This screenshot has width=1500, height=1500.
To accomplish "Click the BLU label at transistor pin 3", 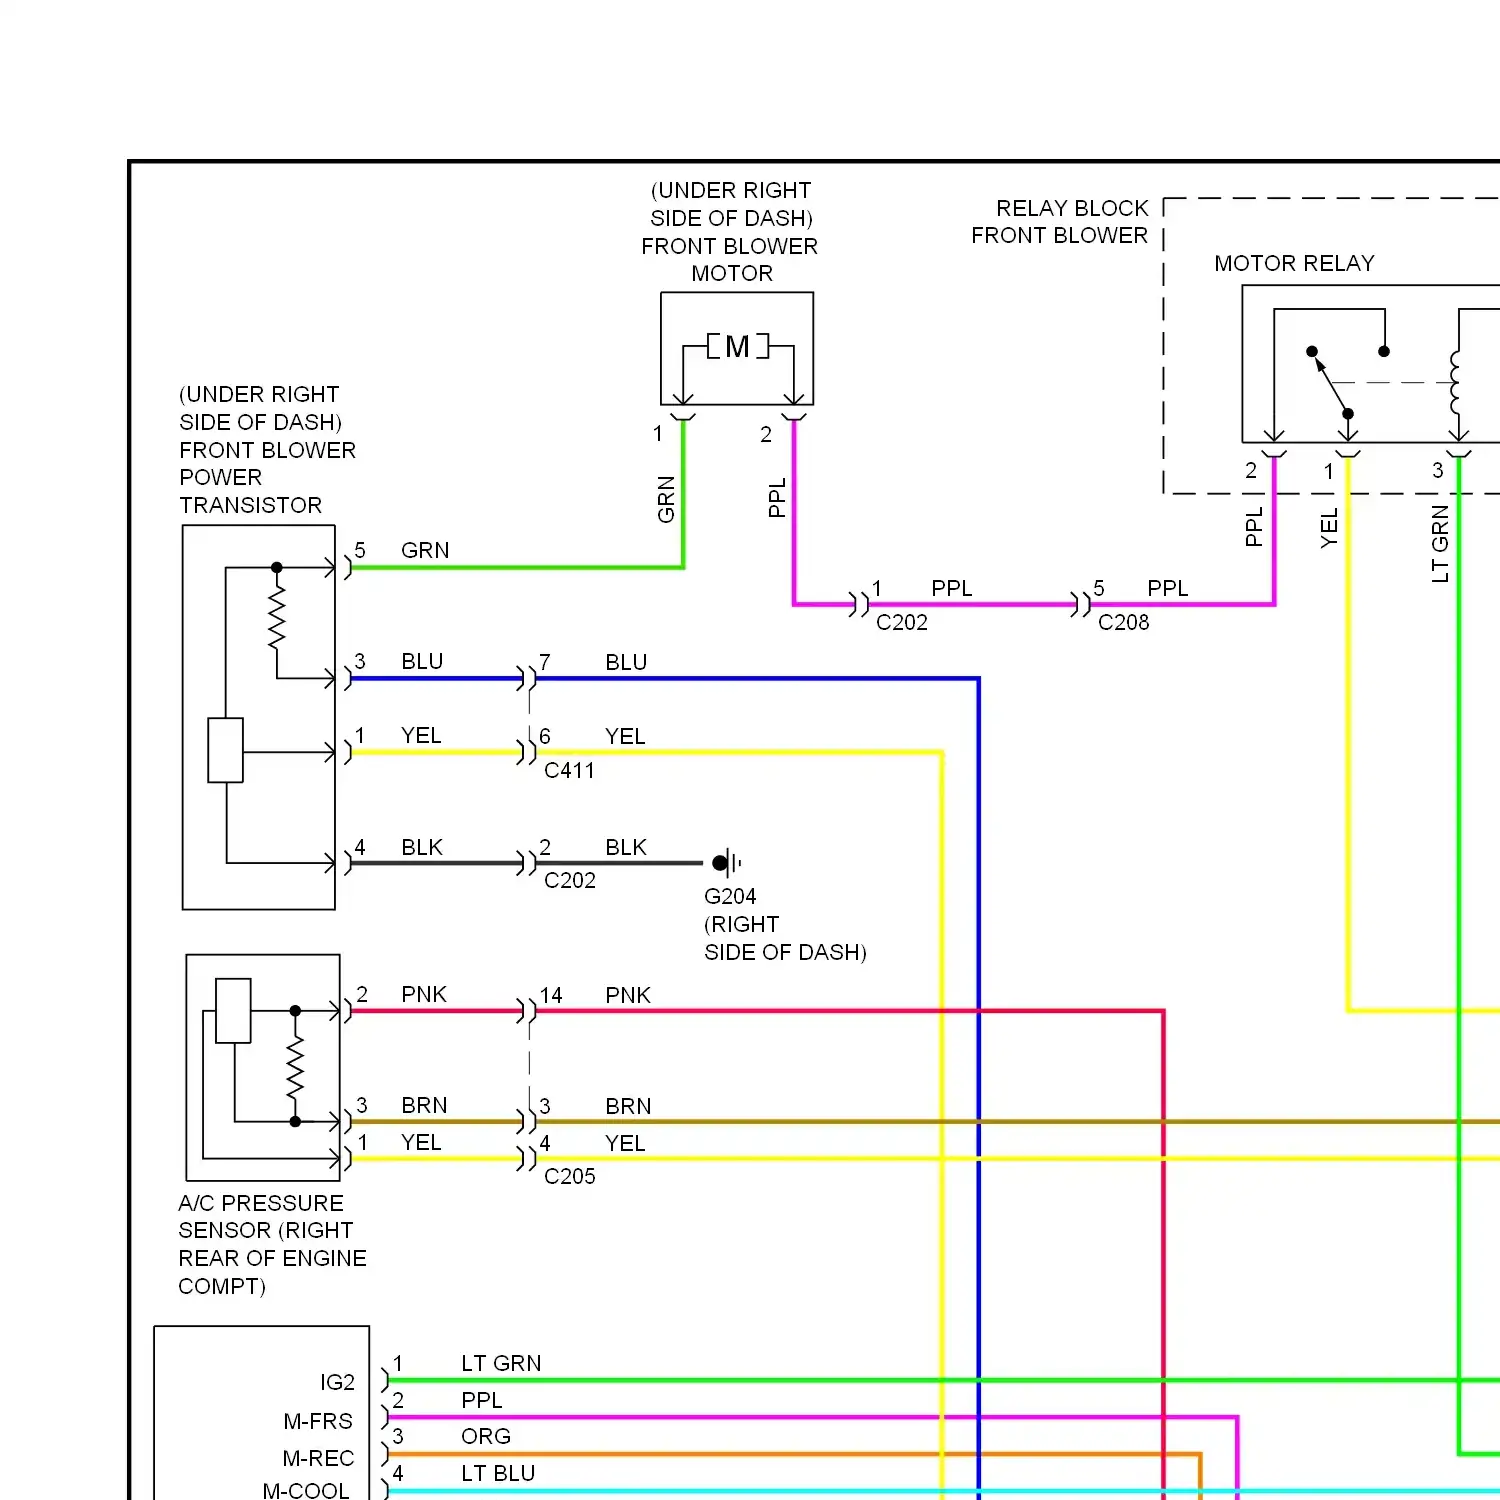I will [x=422, y=661].
